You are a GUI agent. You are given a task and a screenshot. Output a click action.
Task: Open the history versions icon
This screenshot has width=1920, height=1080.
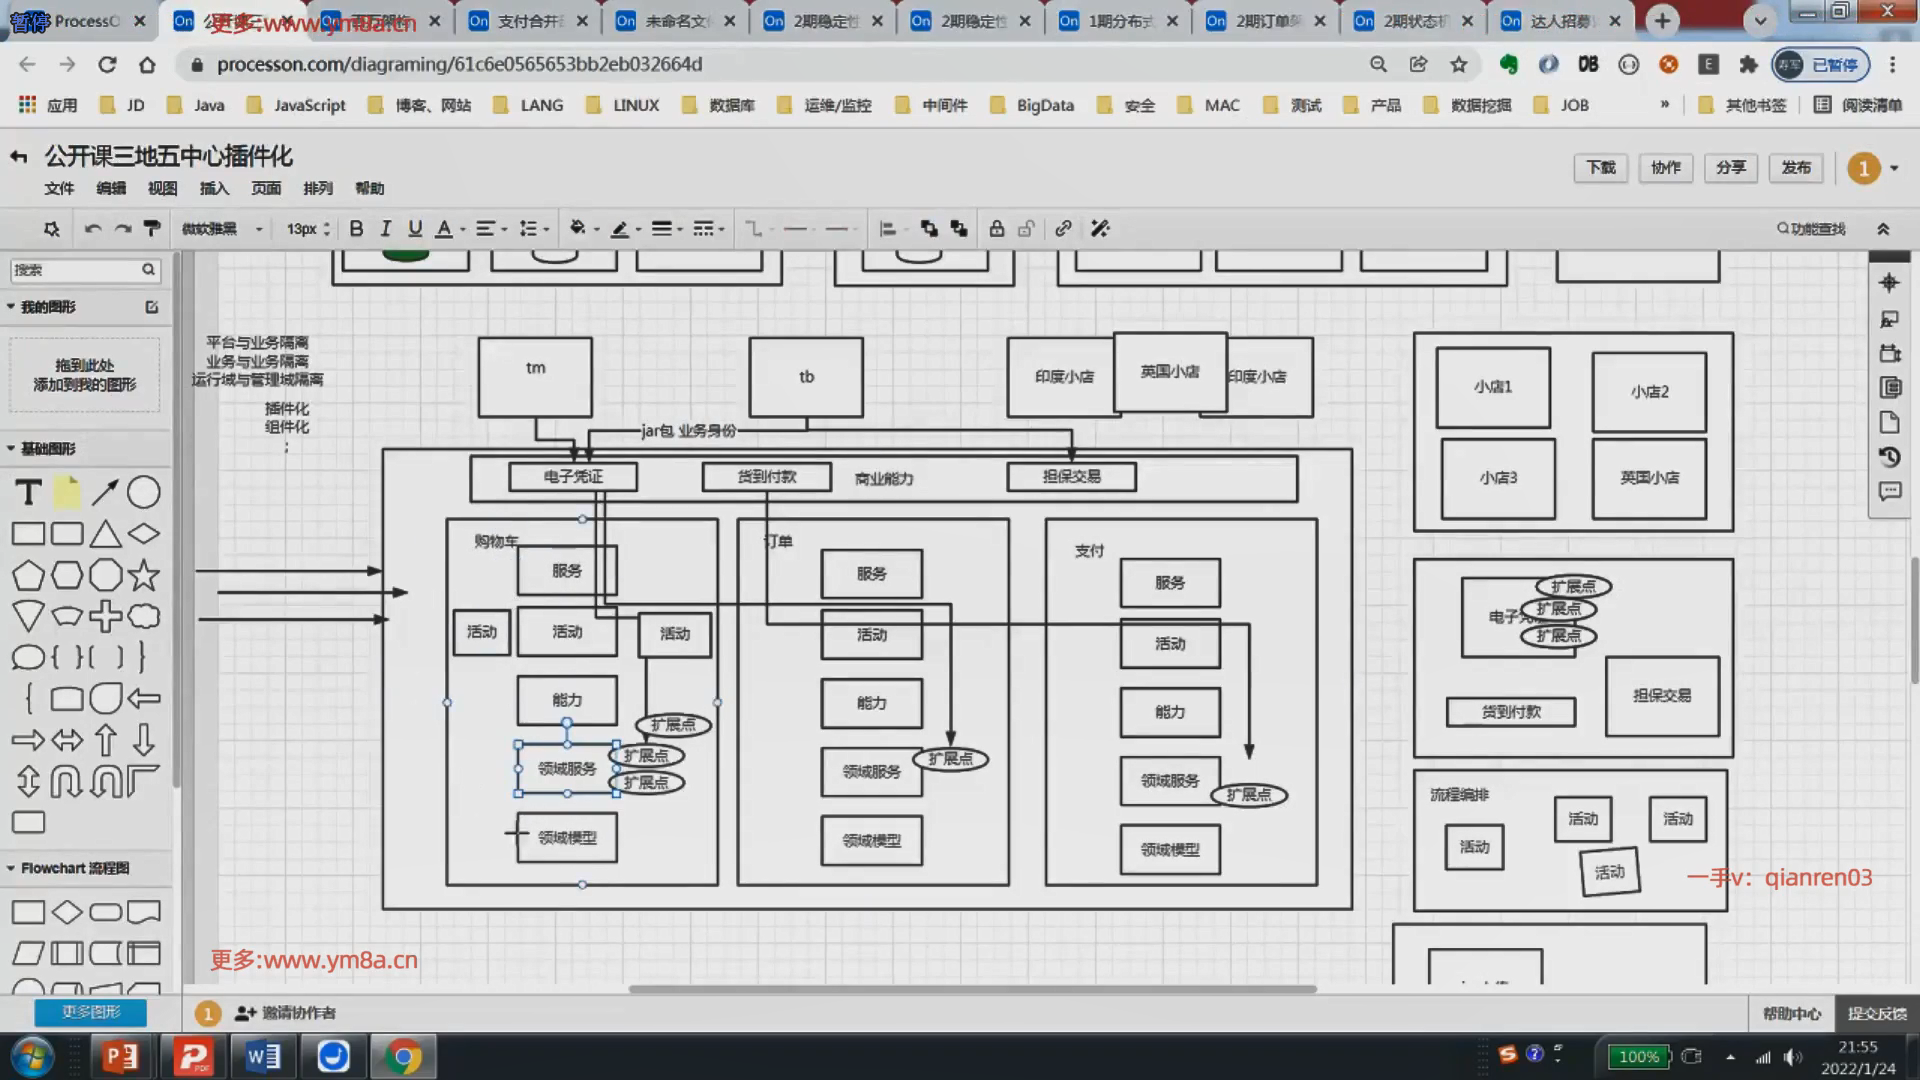pos(1889,457)
